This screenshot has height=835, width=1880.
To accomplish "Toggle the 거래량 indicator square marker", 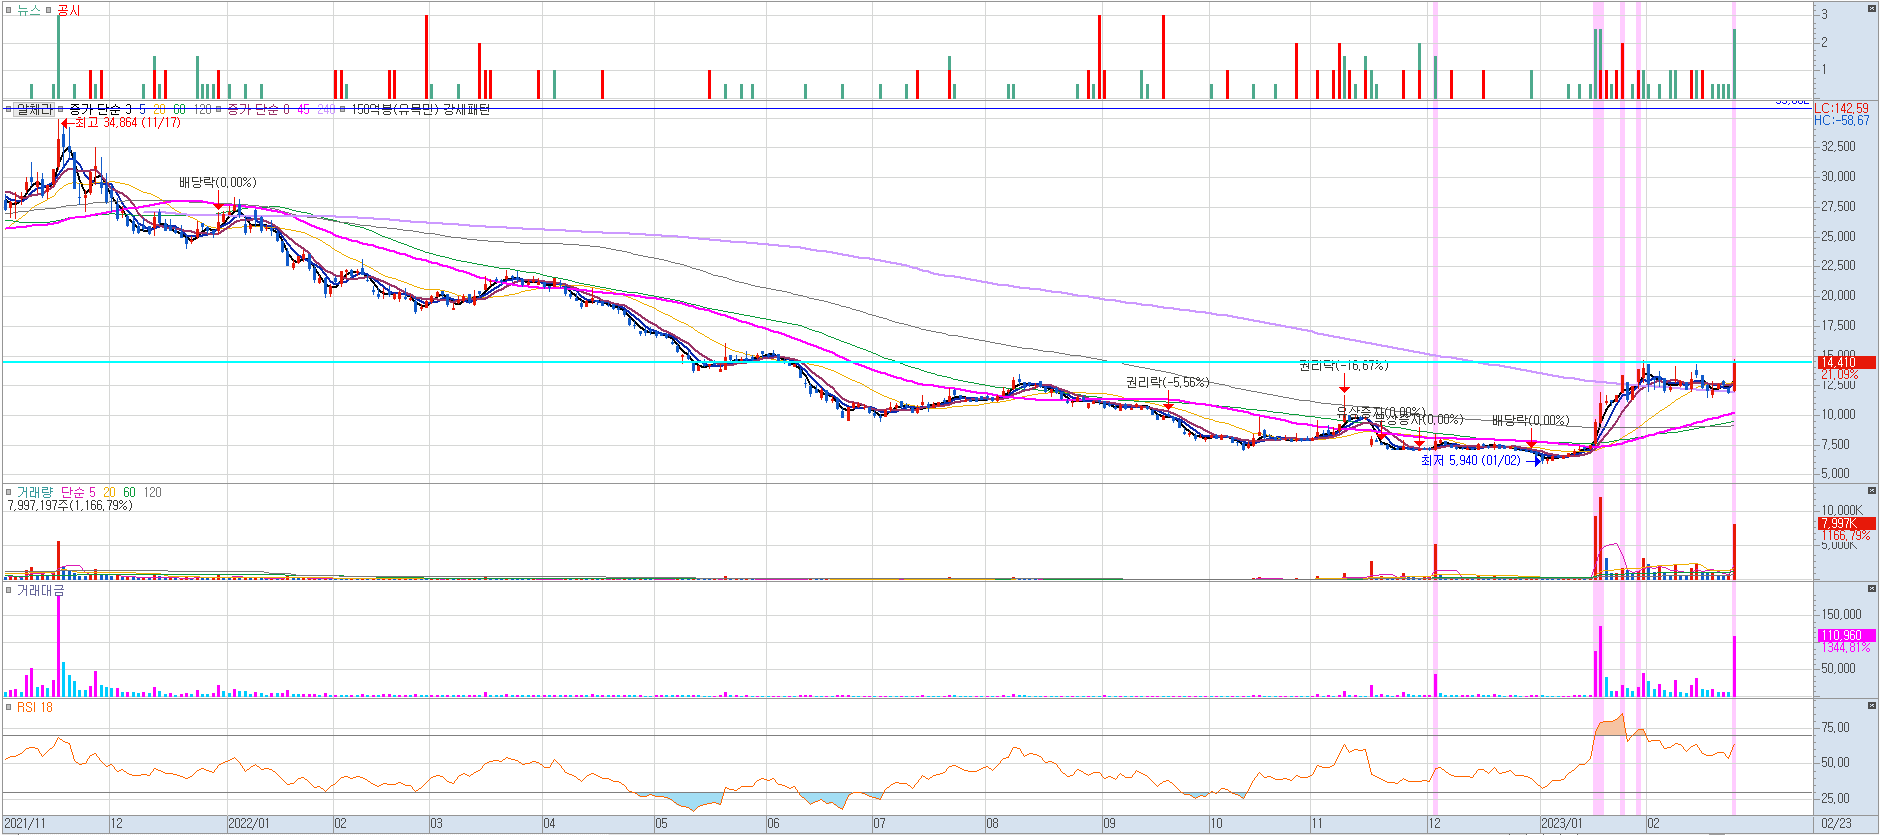I will point(9,492).
